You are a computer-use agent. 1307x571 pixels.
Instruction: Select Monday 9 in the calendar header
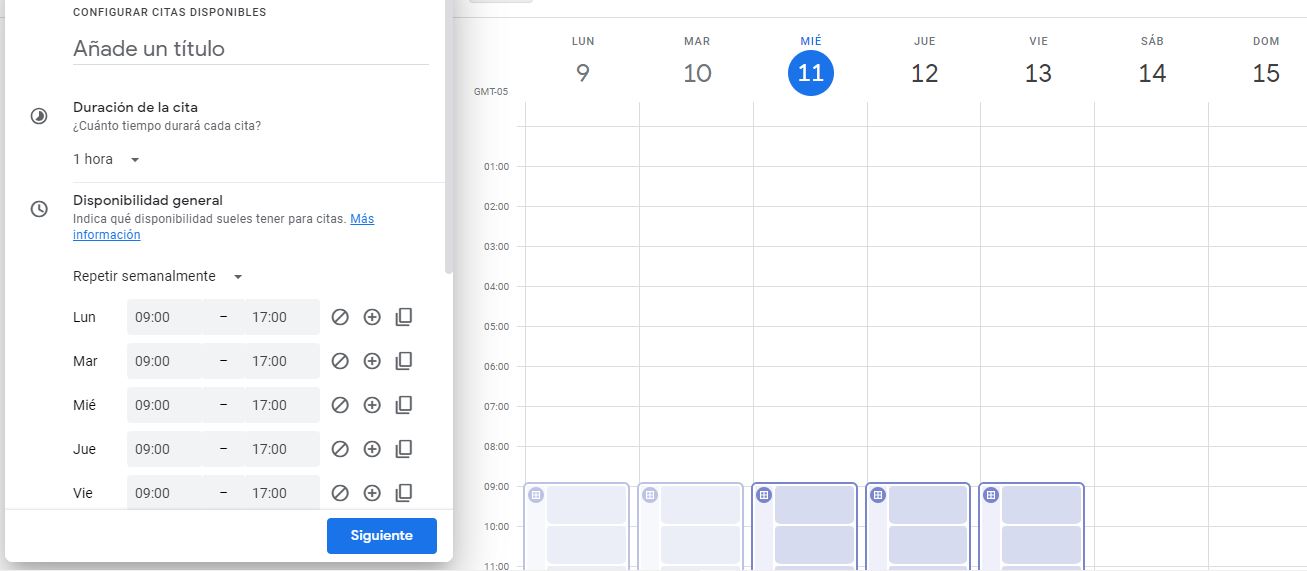(583, 73)
